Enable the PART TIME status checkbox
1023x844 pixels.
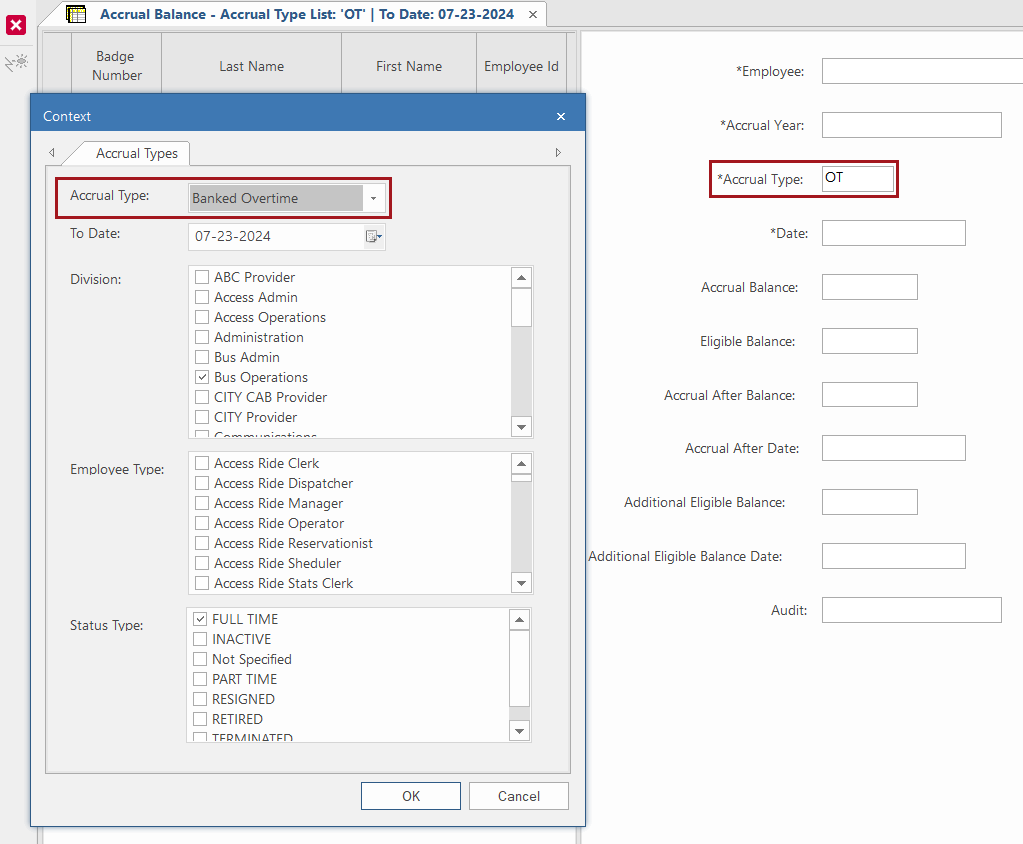[x=200, y=679]
